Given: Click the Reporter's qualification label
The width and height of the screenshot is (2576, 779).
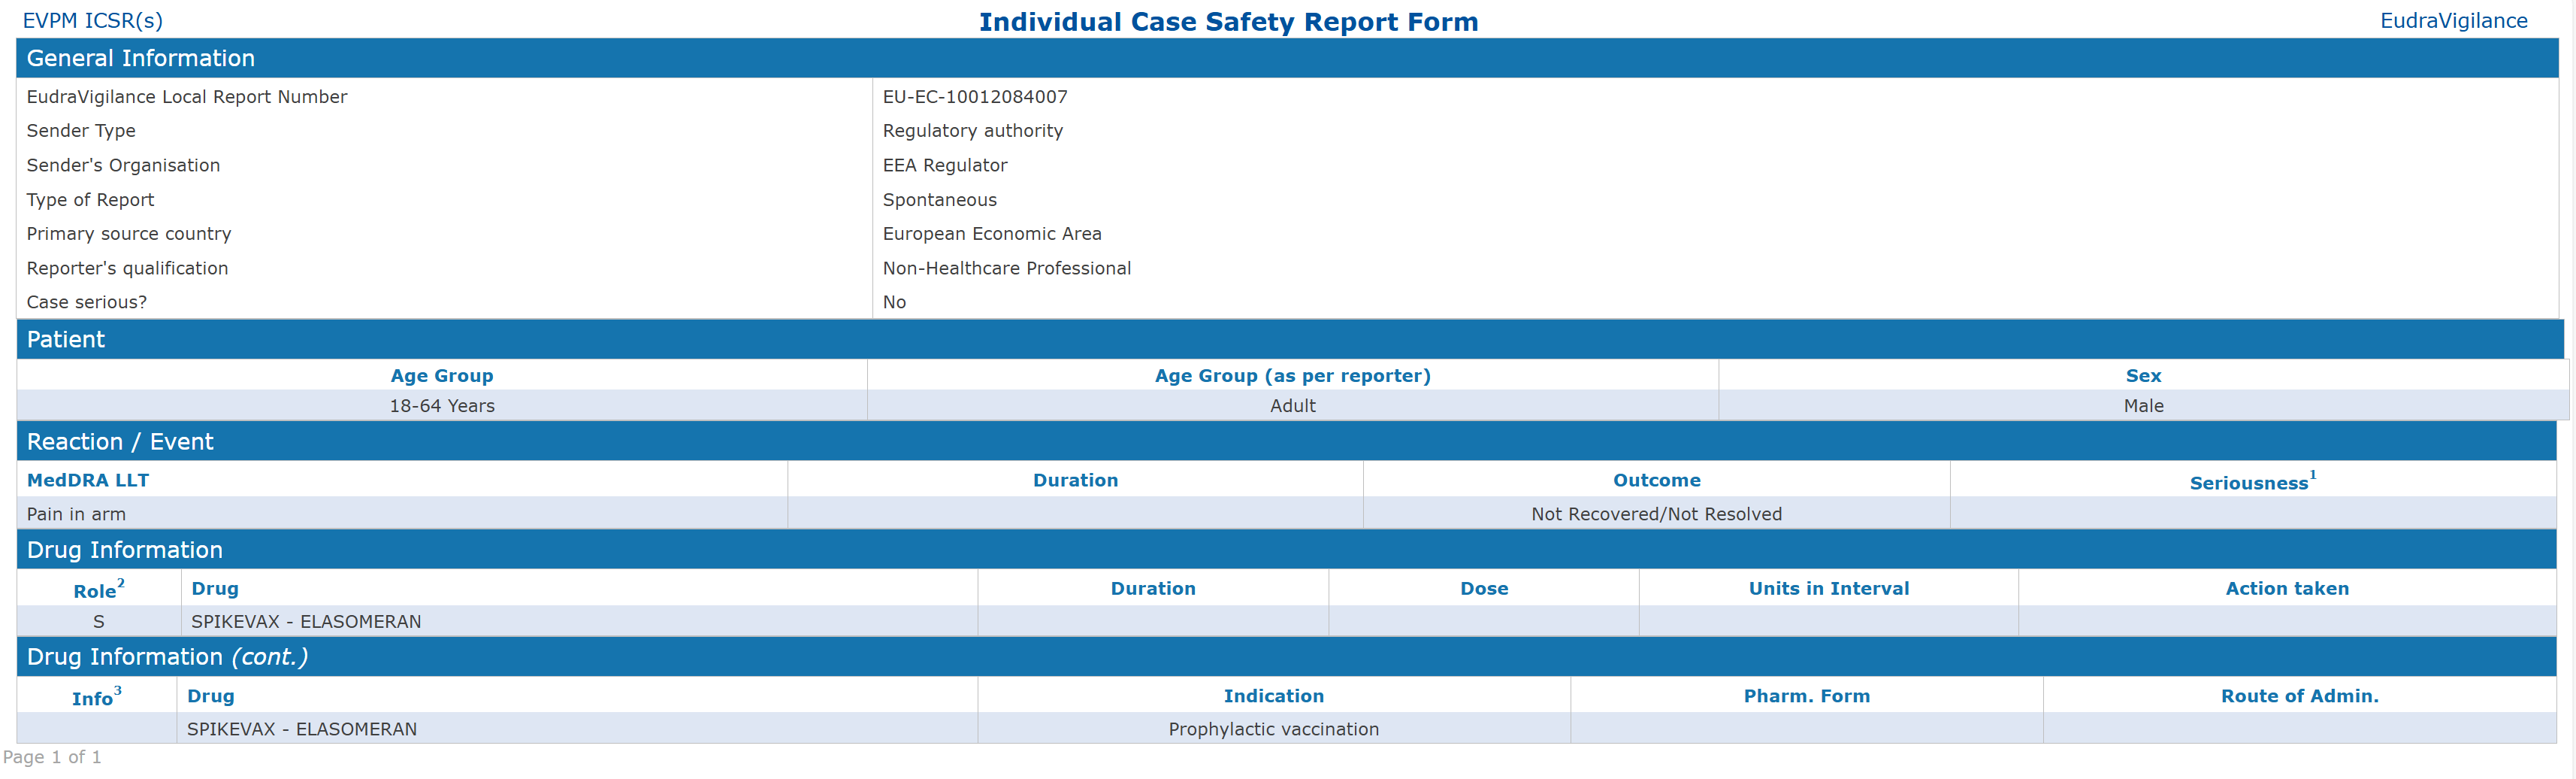Looking at the screenshot, I should pyautogui.click(x=127, y=268).
